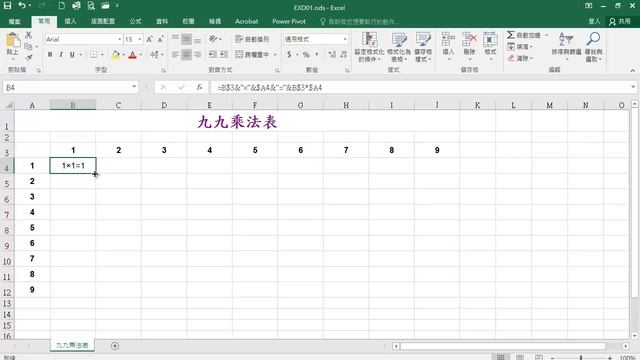Screen dimensions: 640x360
Task: Switch to the Formulas (公式) tab
Action: pos(135,21)
